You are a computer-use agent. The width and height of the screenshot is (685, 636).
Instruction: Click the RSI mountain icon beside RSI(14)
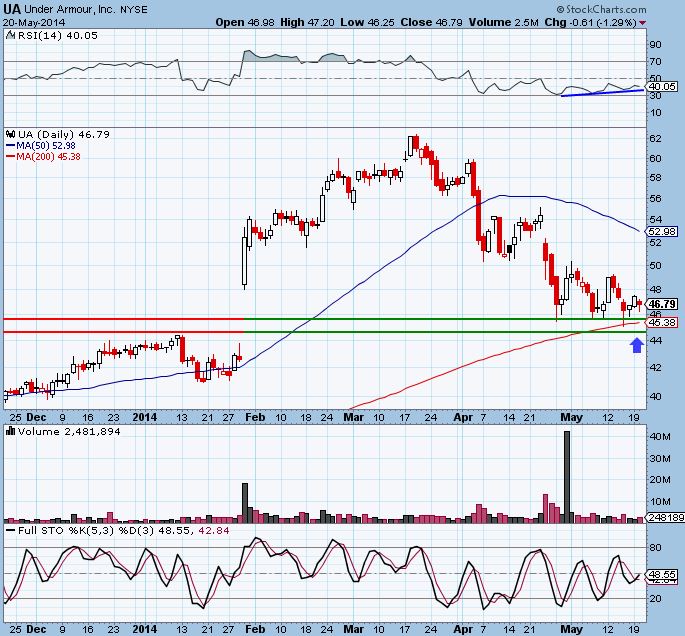click(10, 35)
